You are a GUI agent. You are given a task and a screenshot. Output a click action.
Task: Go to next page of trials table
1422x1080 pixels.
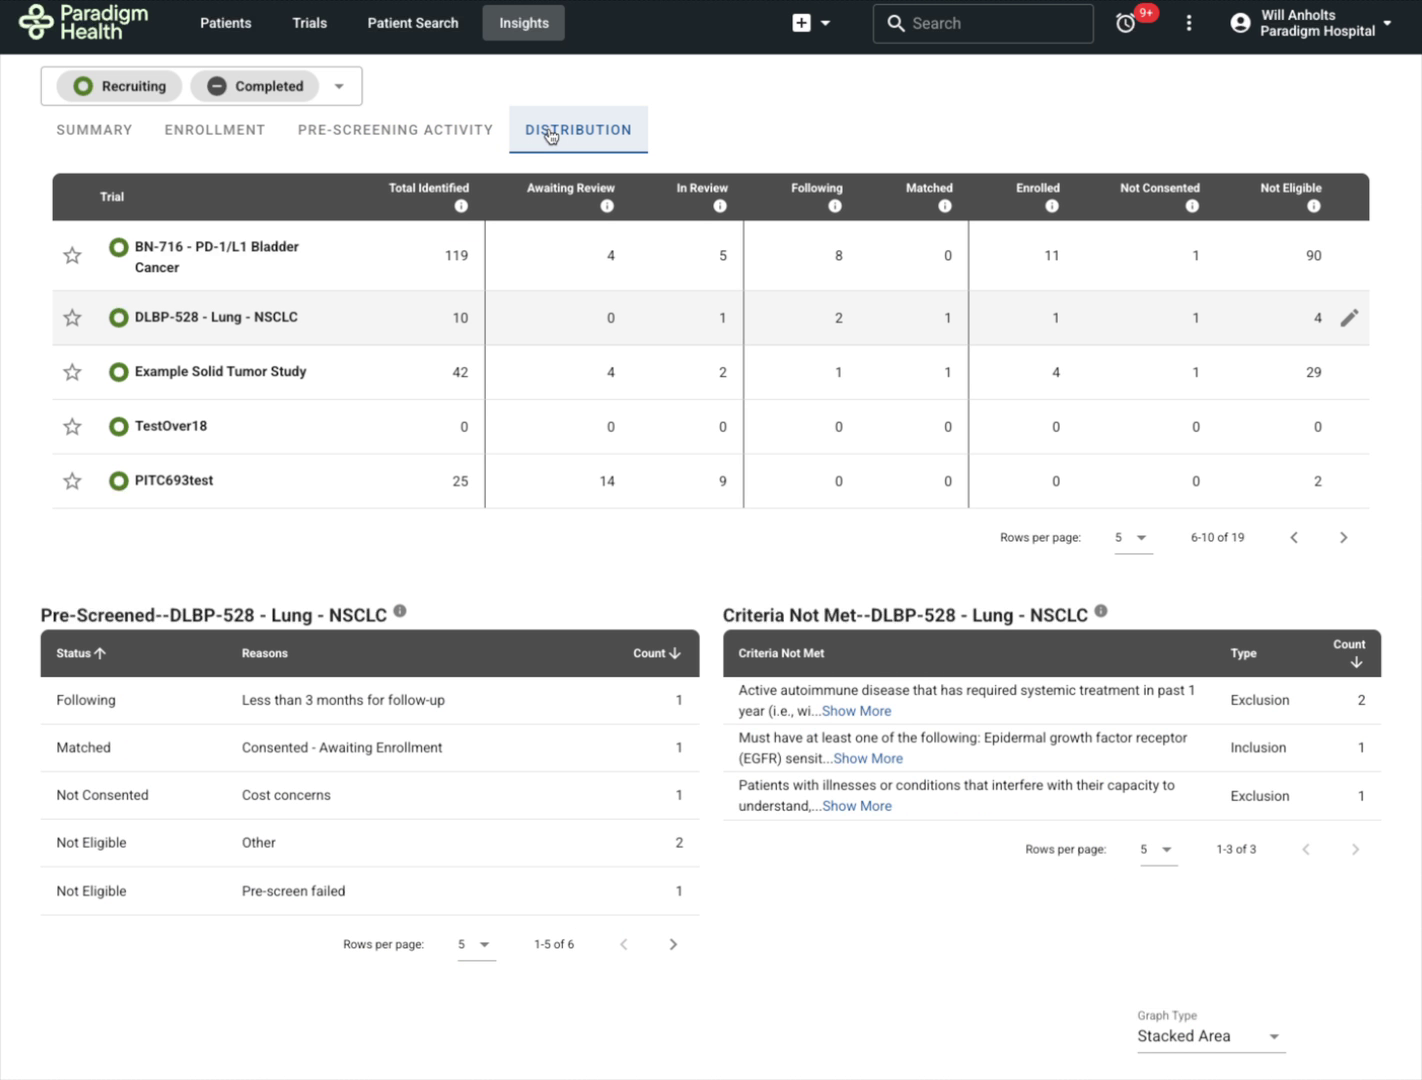(1344, 538)
